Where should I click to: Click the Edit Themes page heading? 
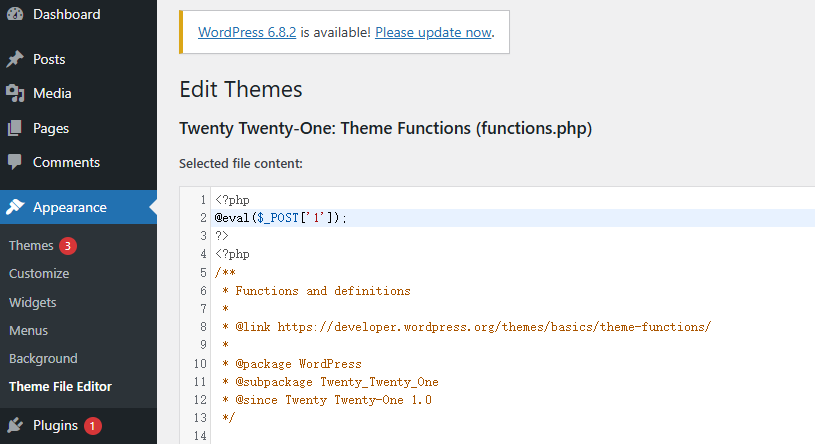pos(241,89)
